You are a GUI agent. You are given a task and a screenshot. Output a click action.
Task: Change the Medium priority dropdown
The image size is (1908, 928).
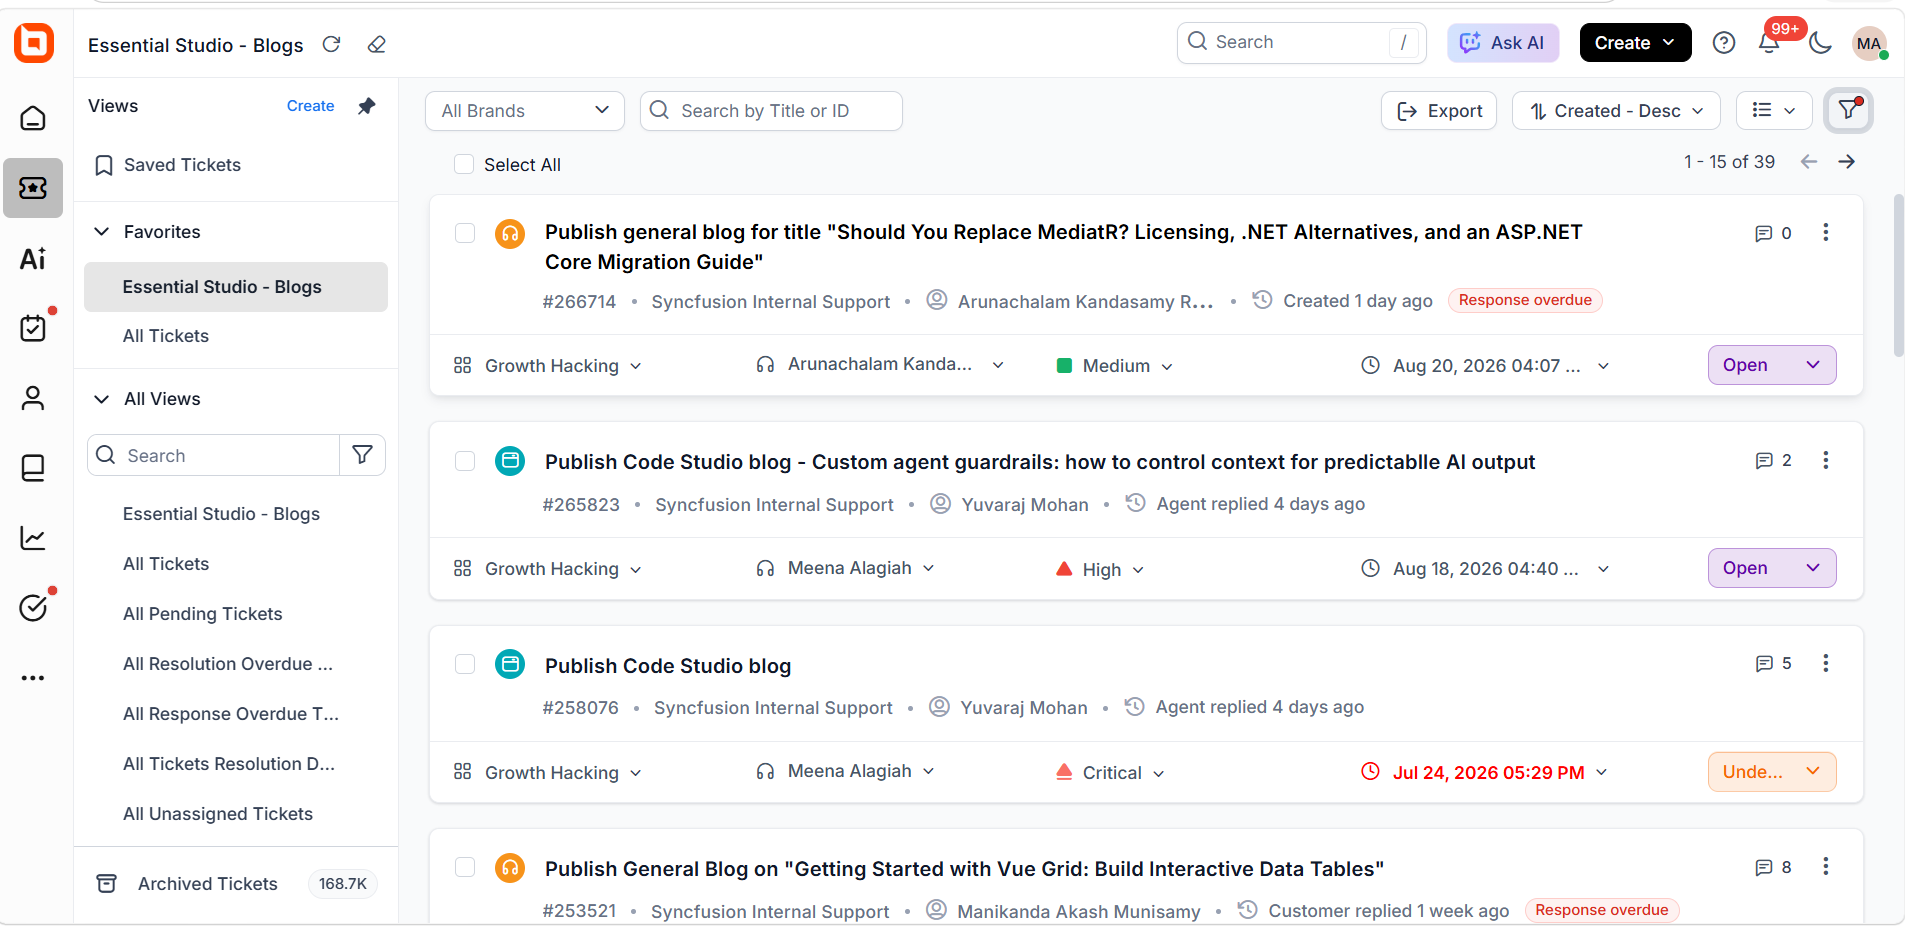pyautogui.click(x=1115, y=366)
